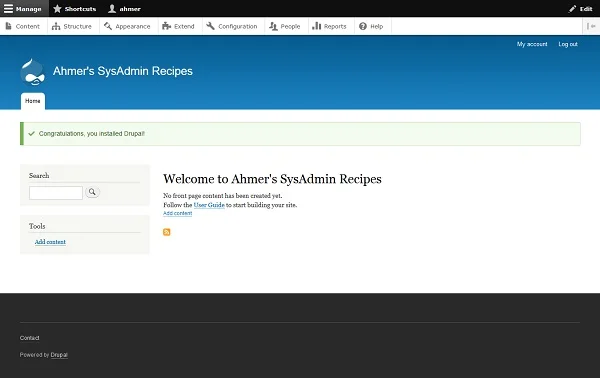Open the Help admin menu
This screenshot has height=378, width=600.
click(371, 26)
